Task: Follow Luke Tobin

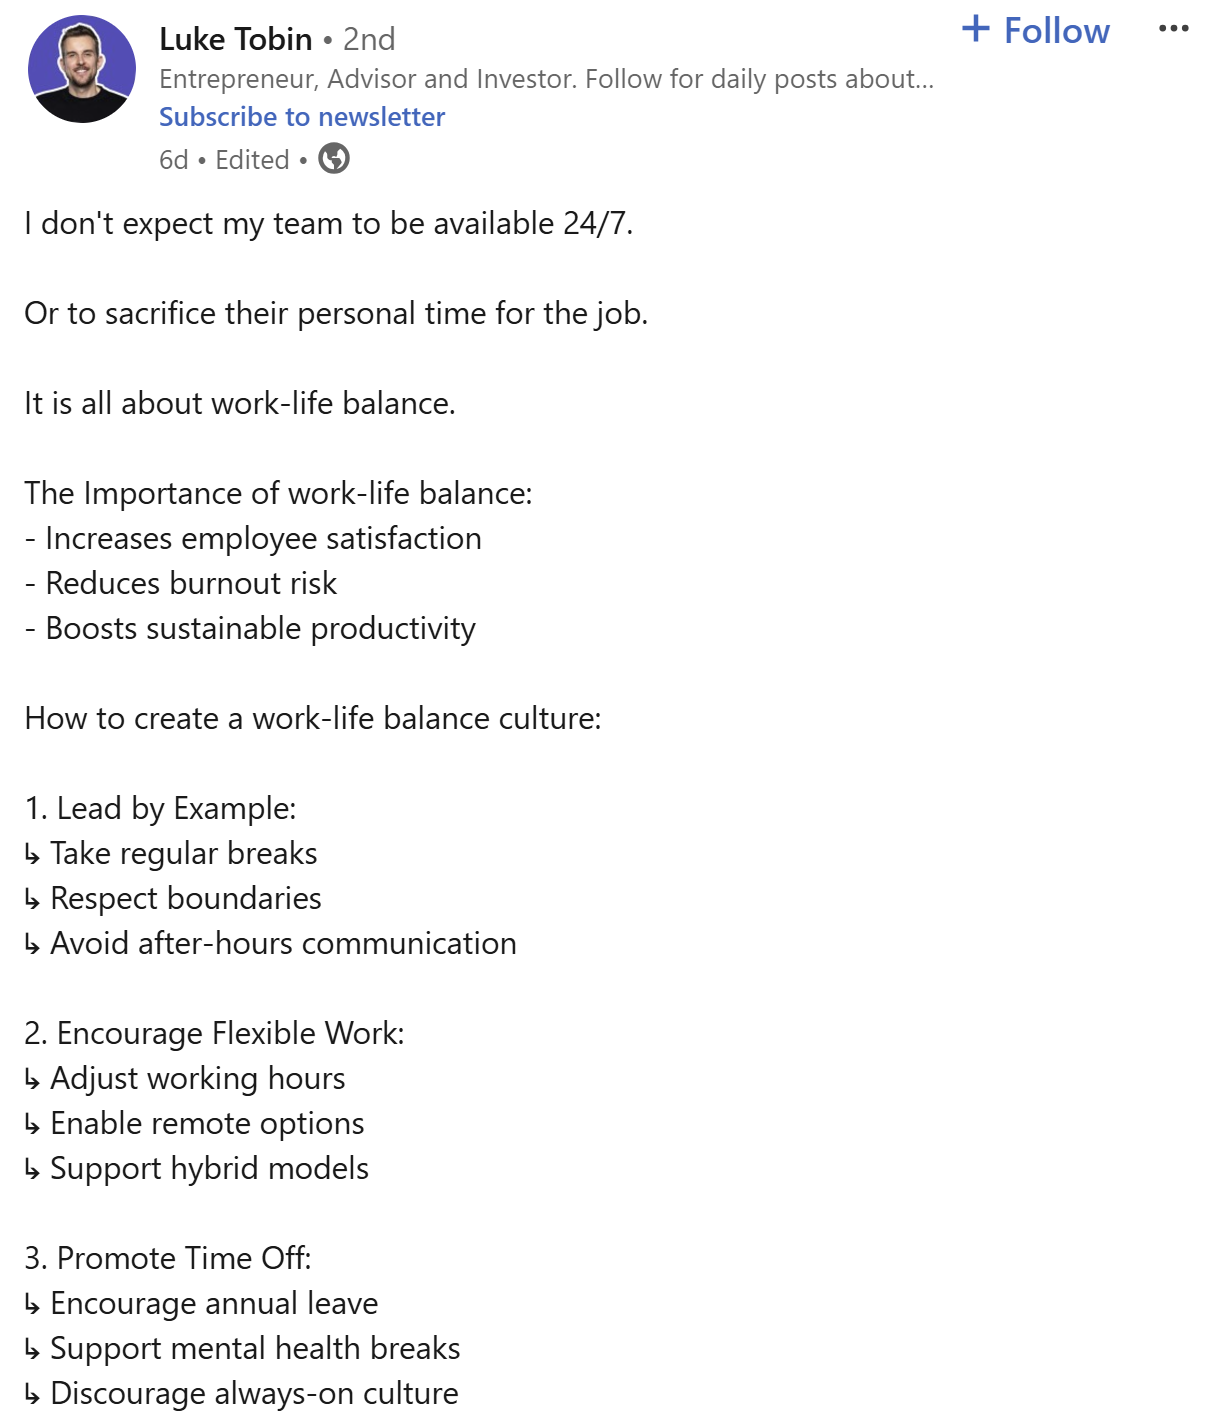Action: point(1035,30)
